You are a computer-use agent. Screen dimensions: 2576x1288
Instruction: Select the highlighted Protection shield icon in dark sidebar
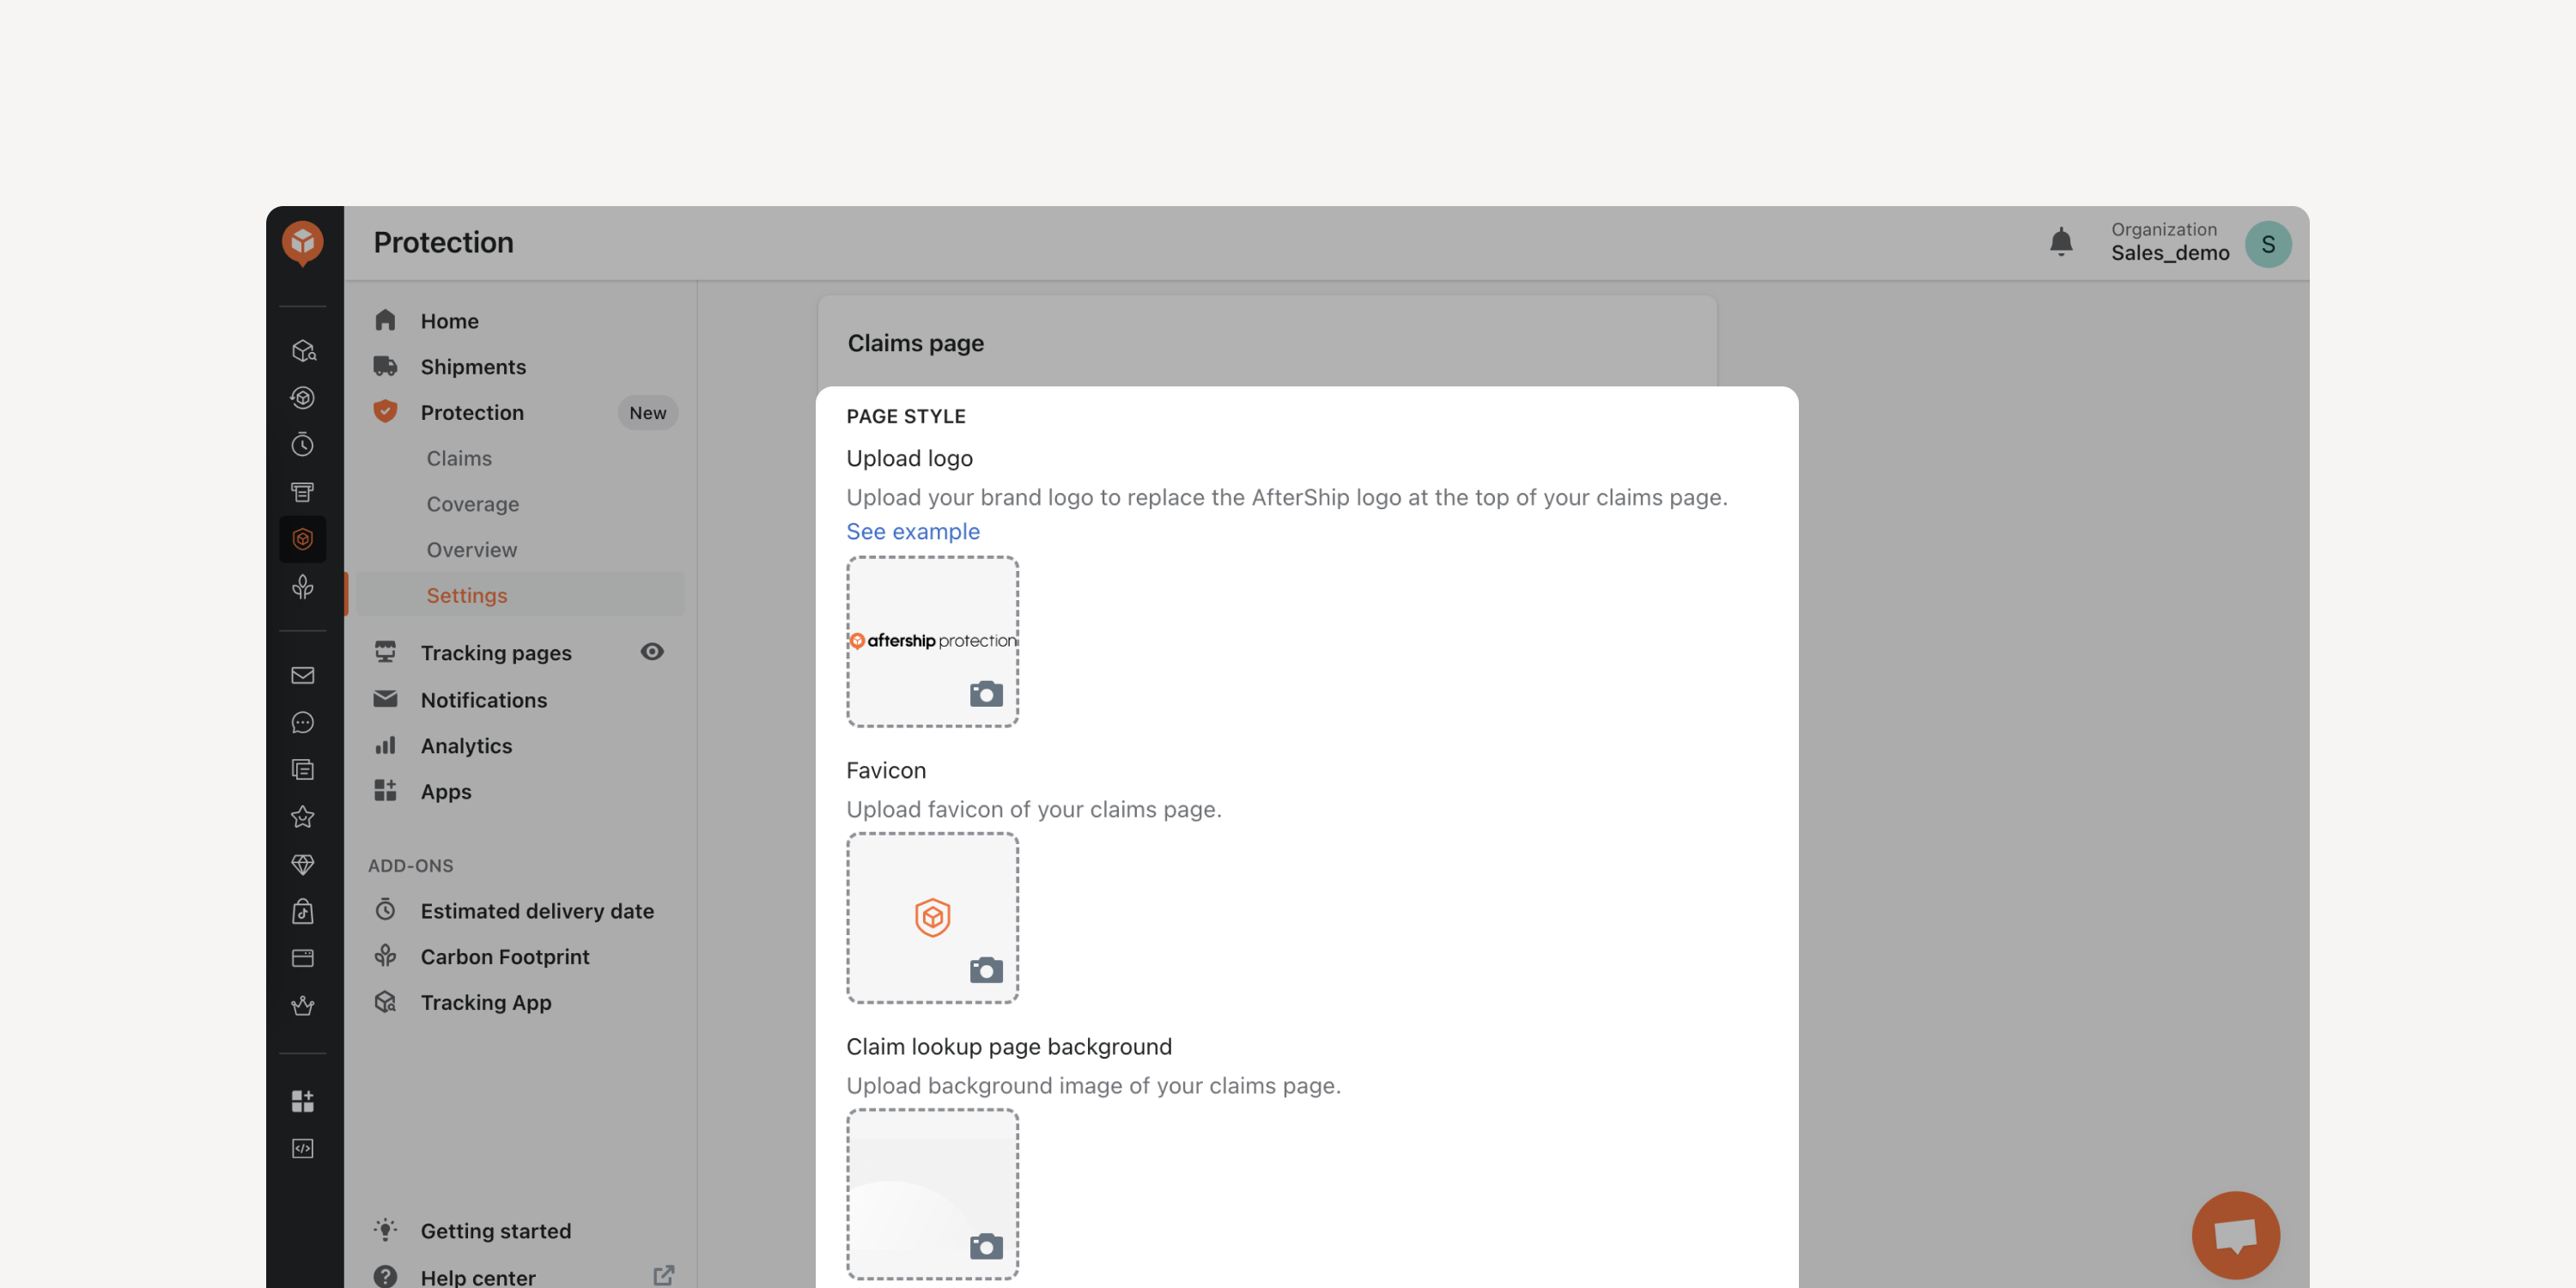303,539
